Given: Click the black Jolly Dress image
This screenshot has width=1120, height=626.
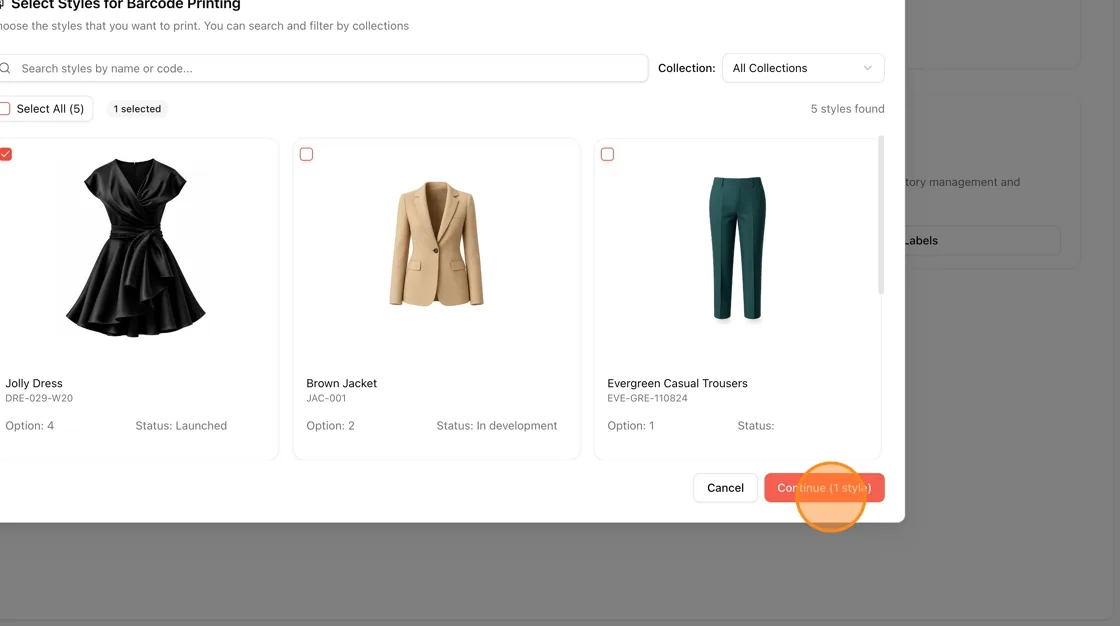Looking at the screenshot, I should pos(136,247).
